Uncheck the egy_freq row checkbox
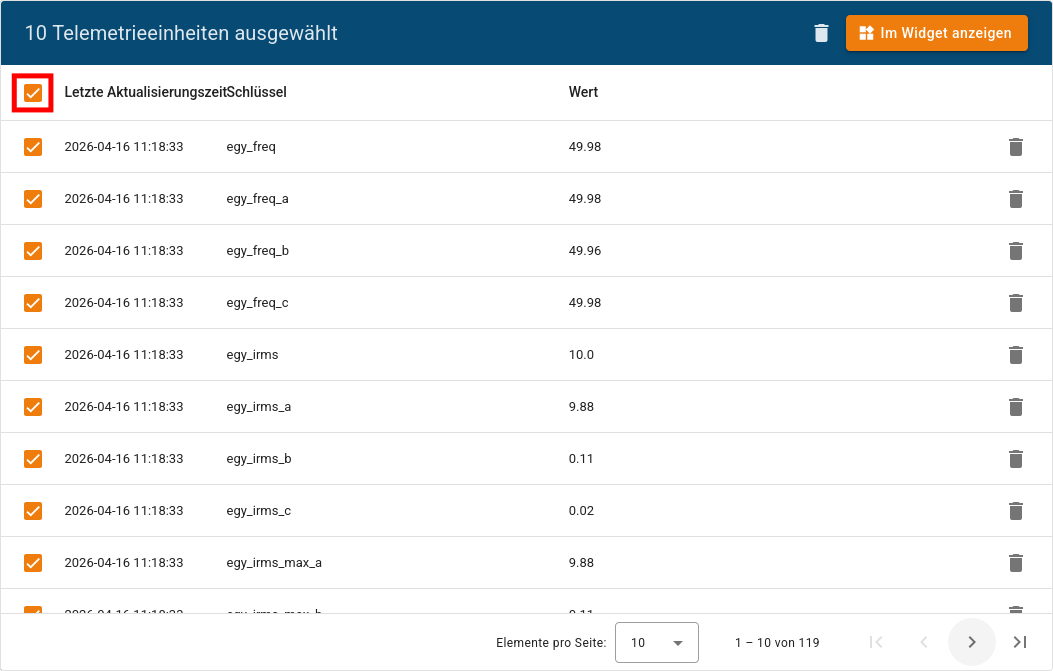 (33, 147)
